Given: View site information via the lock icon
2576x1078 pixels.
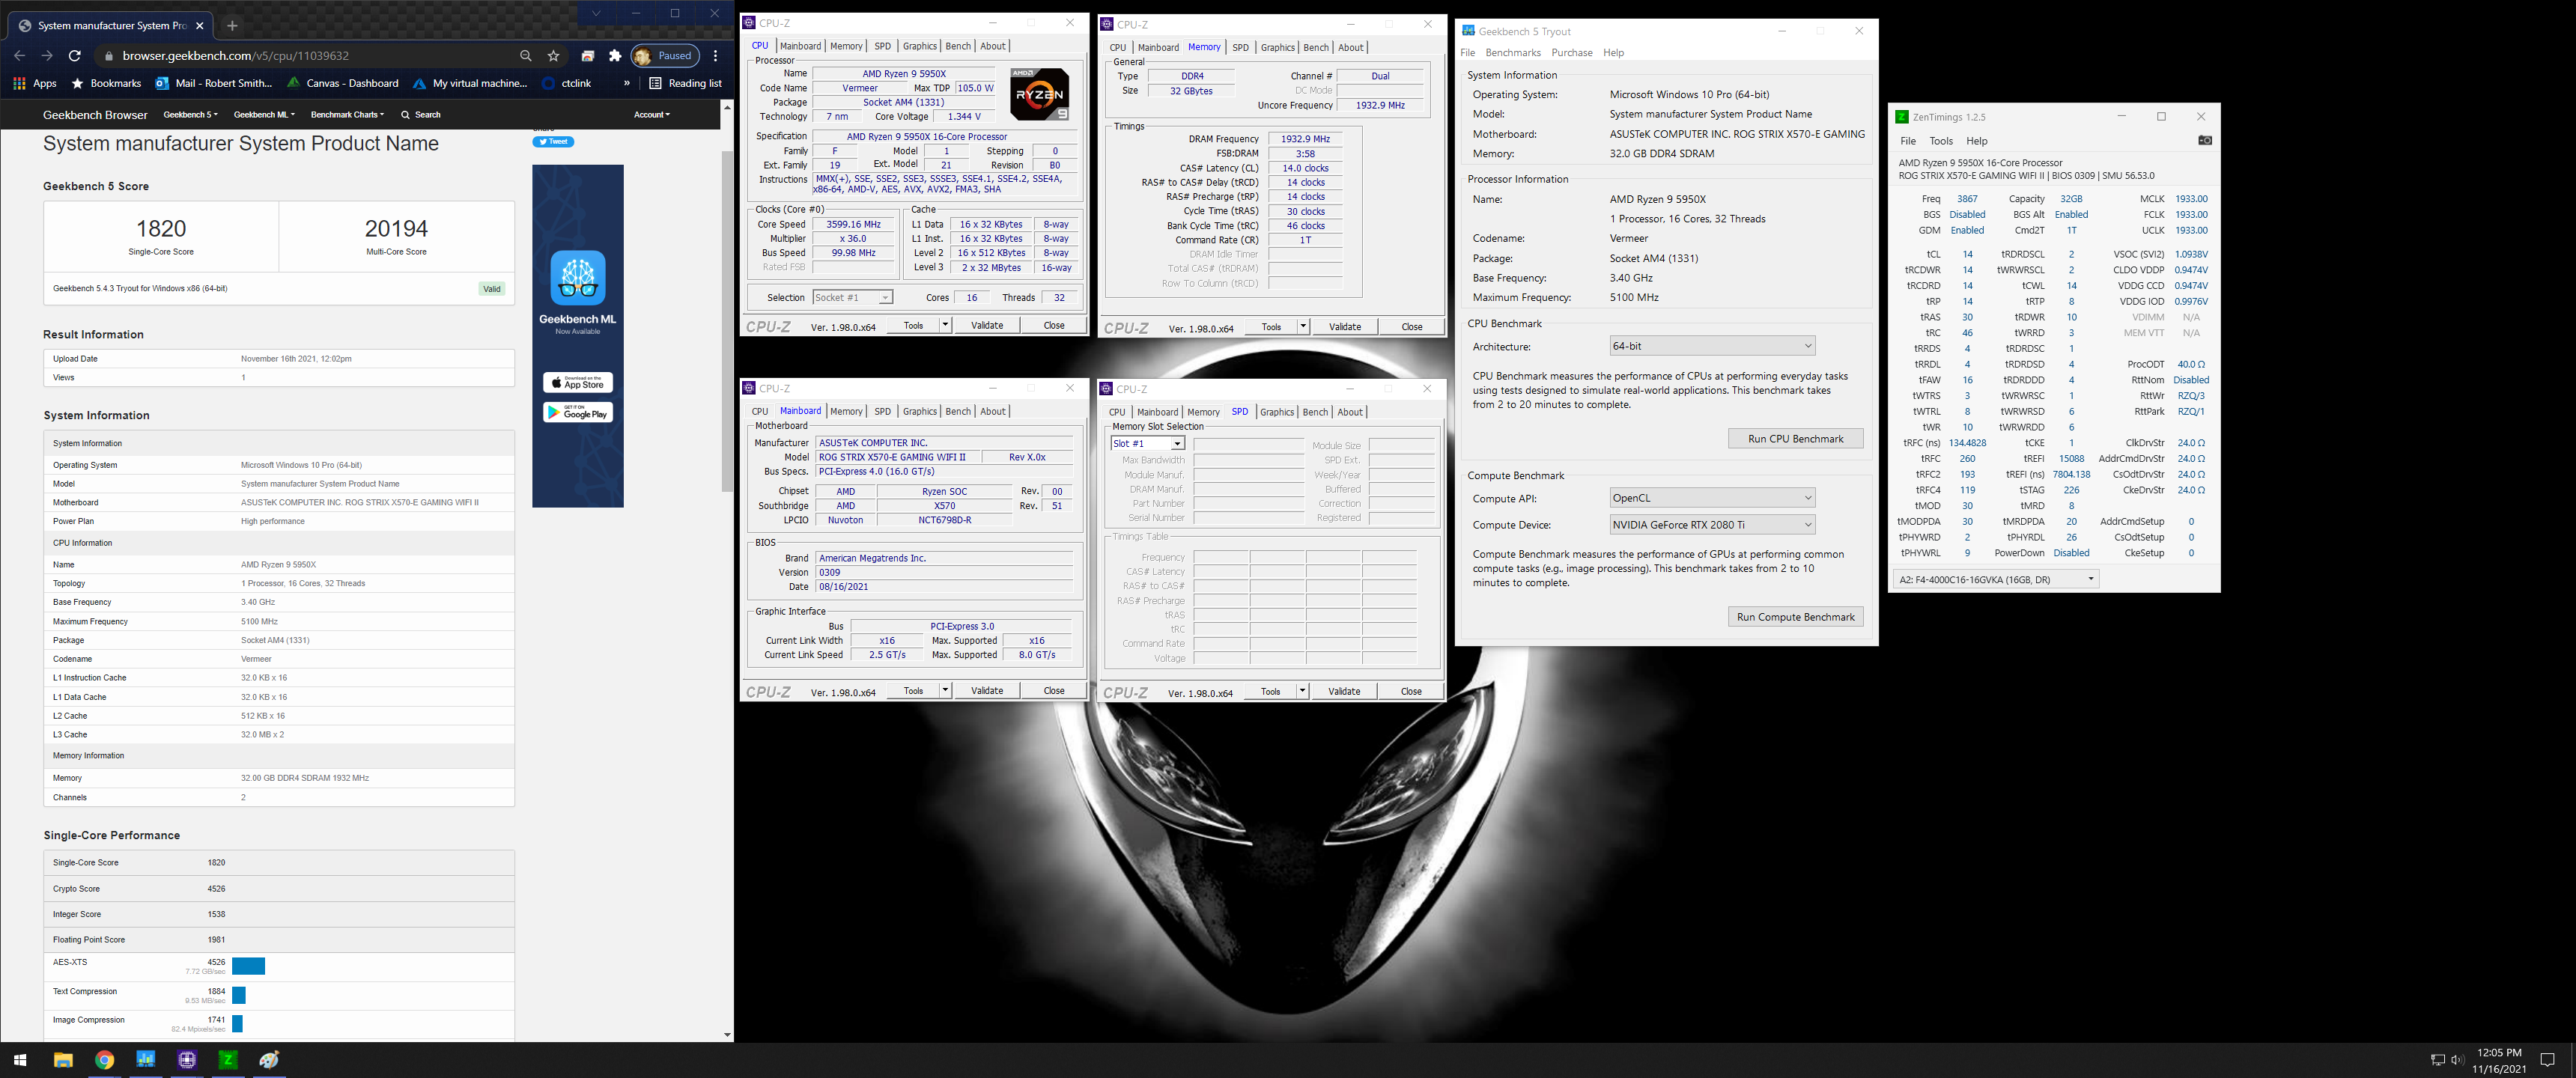Looking at the screenshot, I should click(109, 56).
